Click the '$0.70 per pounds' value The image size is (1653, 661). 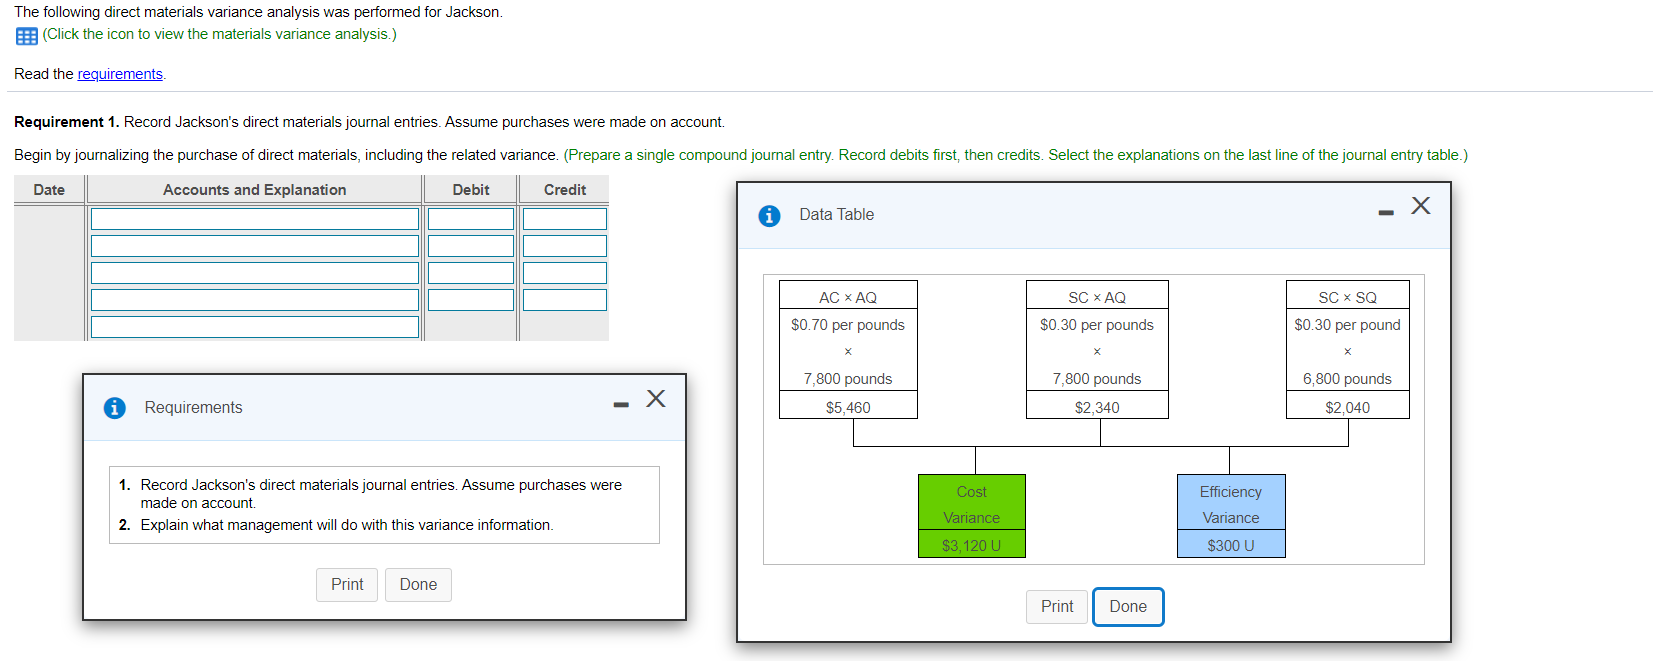[x=848, y=325]
